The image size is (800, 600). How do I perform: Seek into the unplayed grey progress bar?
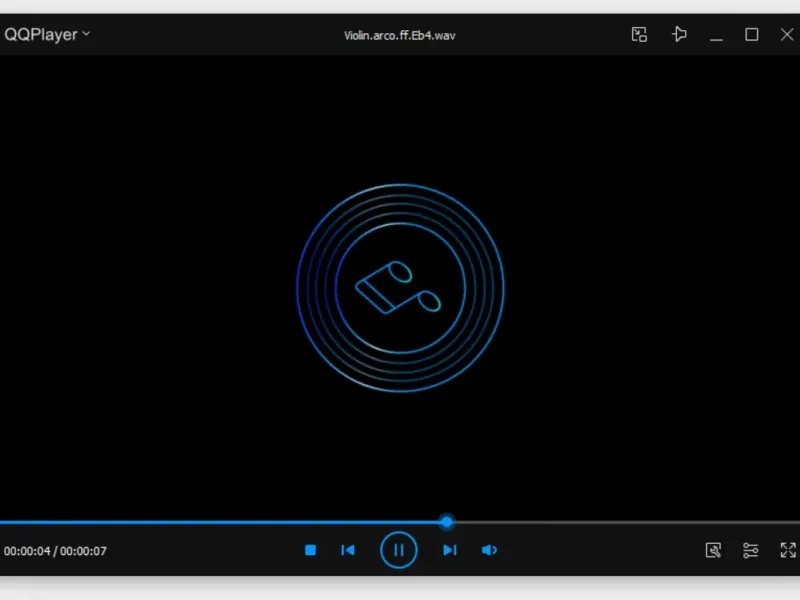coord(627,522)
